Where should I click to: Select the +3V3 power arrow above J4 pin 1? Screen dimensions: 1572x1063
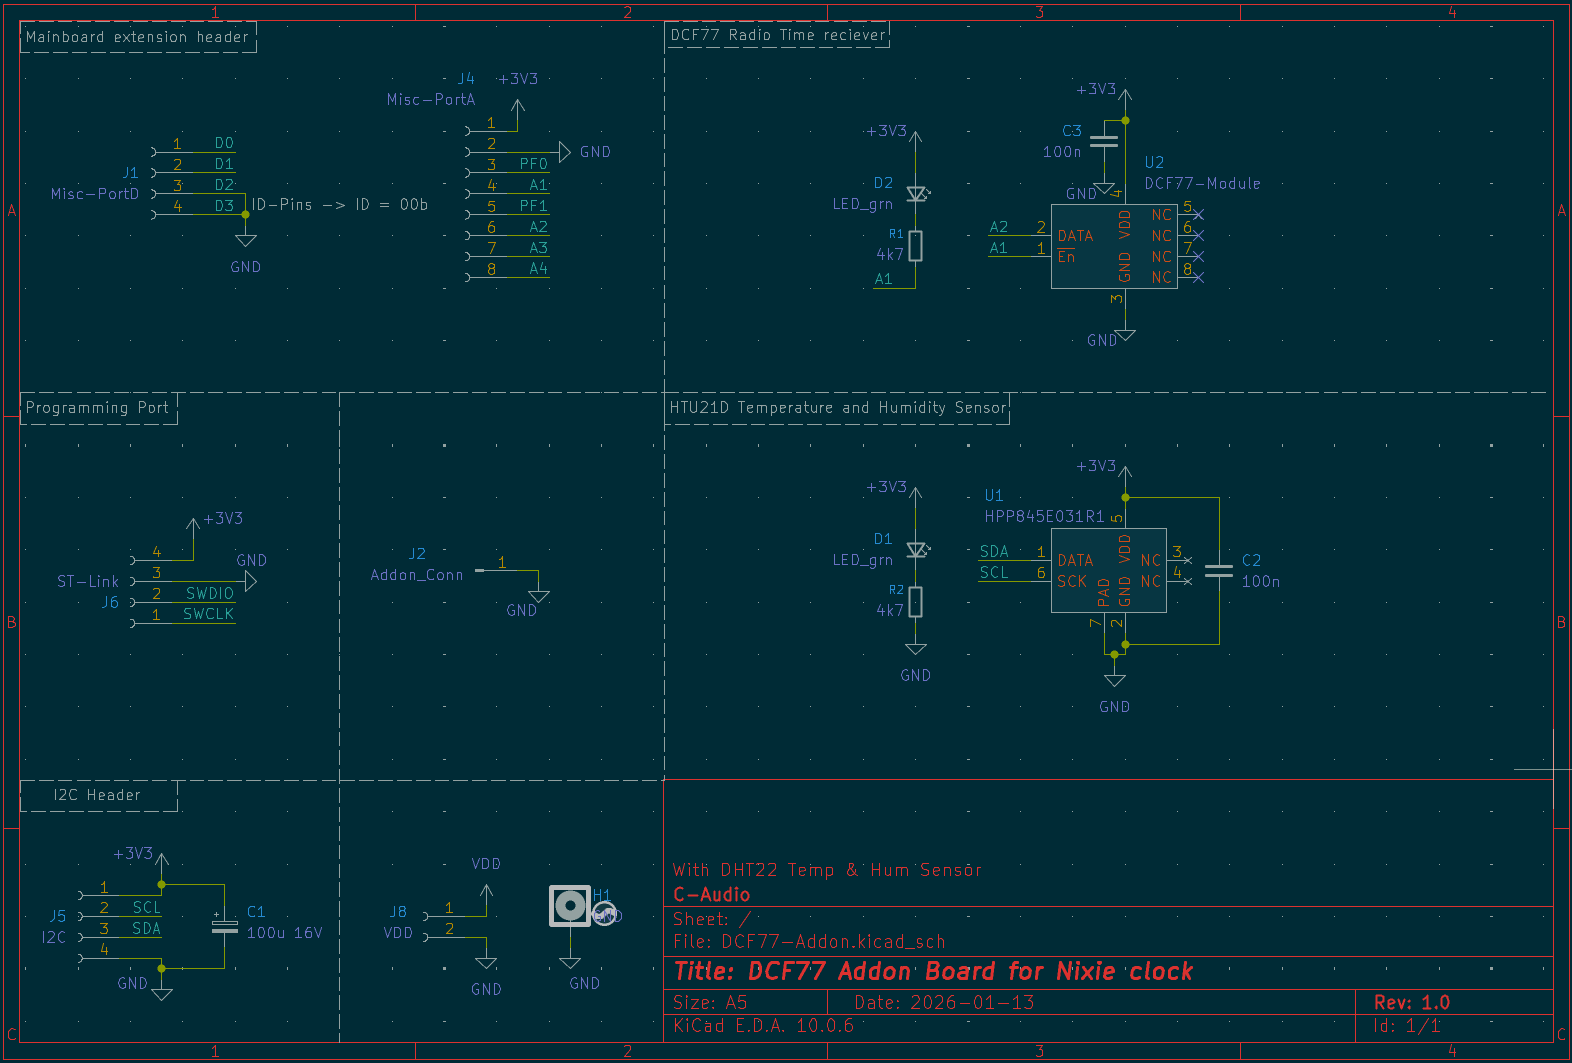coord(518,108)
